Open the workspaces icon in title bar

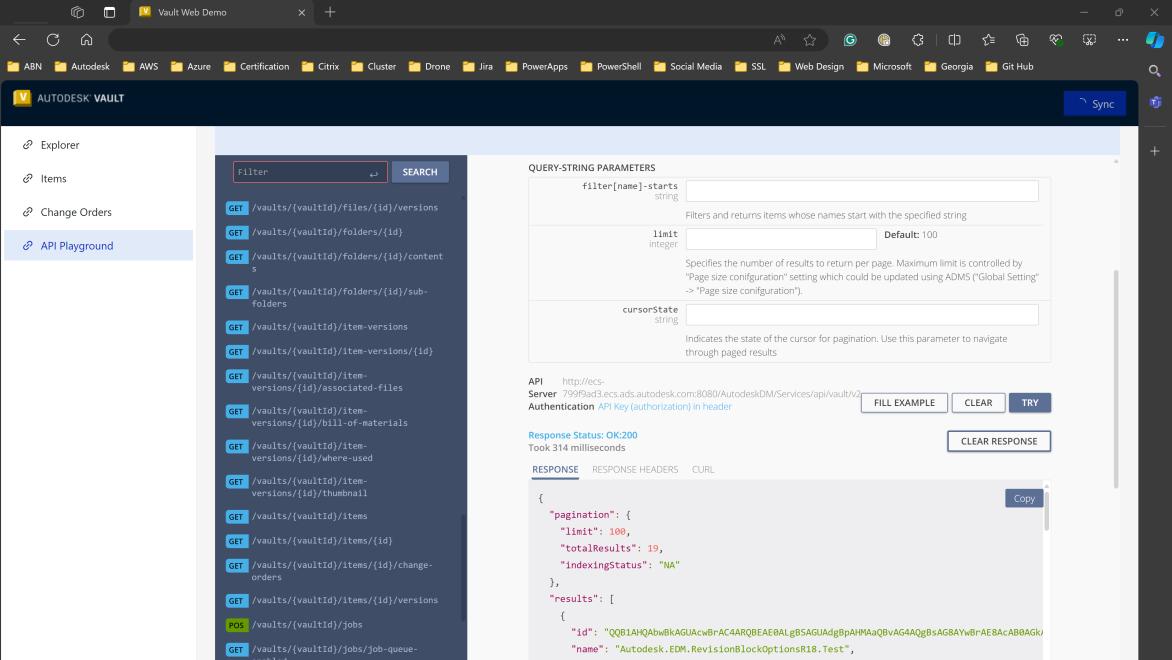click(77, 12)
